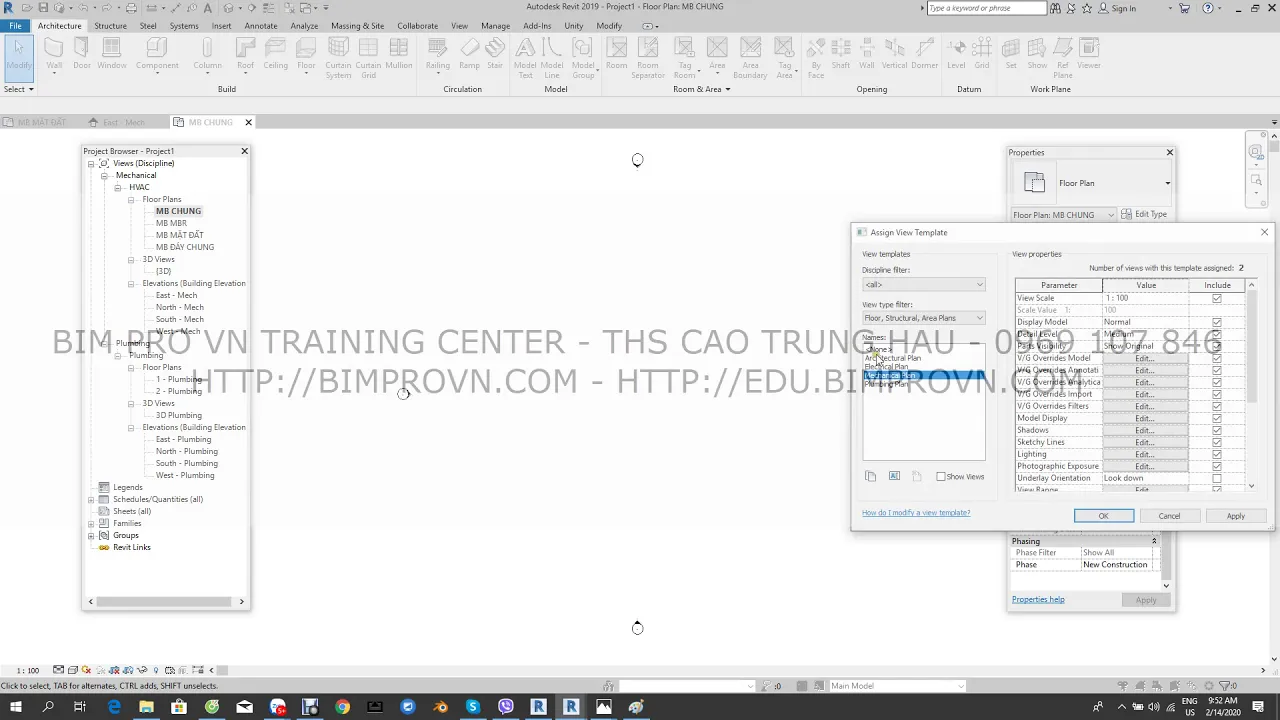The image size is (1280, 720).
Task: Expand Schedules/Quantities (all) node
Action: 91,499
